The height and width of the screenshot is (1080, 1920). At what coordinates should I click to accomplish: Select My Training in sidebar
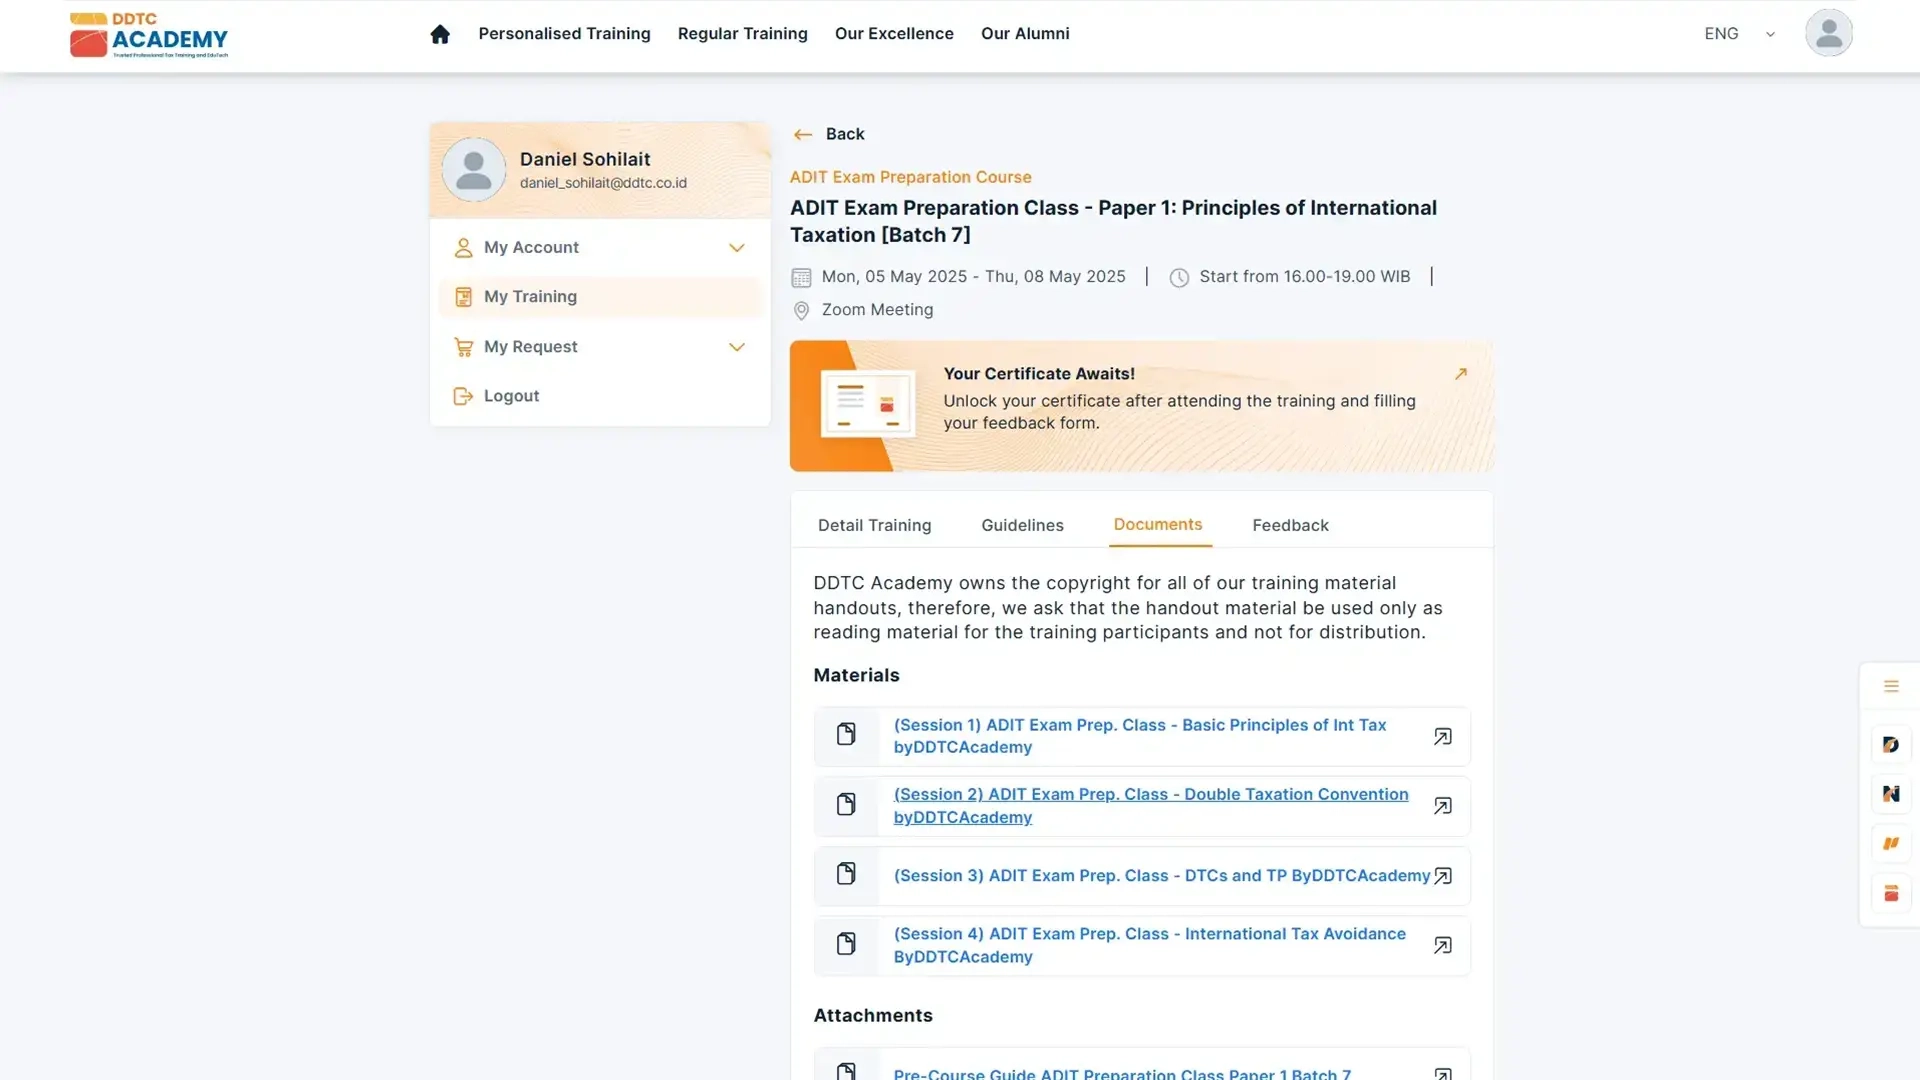pyautogui.click(x=530, y=297)
